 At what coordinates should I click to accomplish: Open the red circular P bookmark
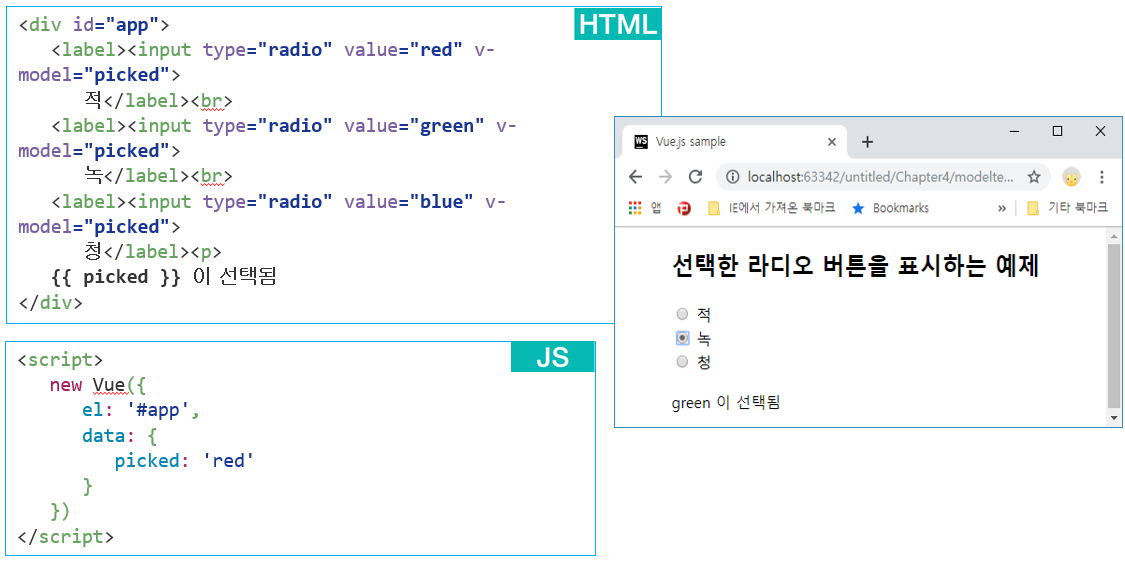684,208
